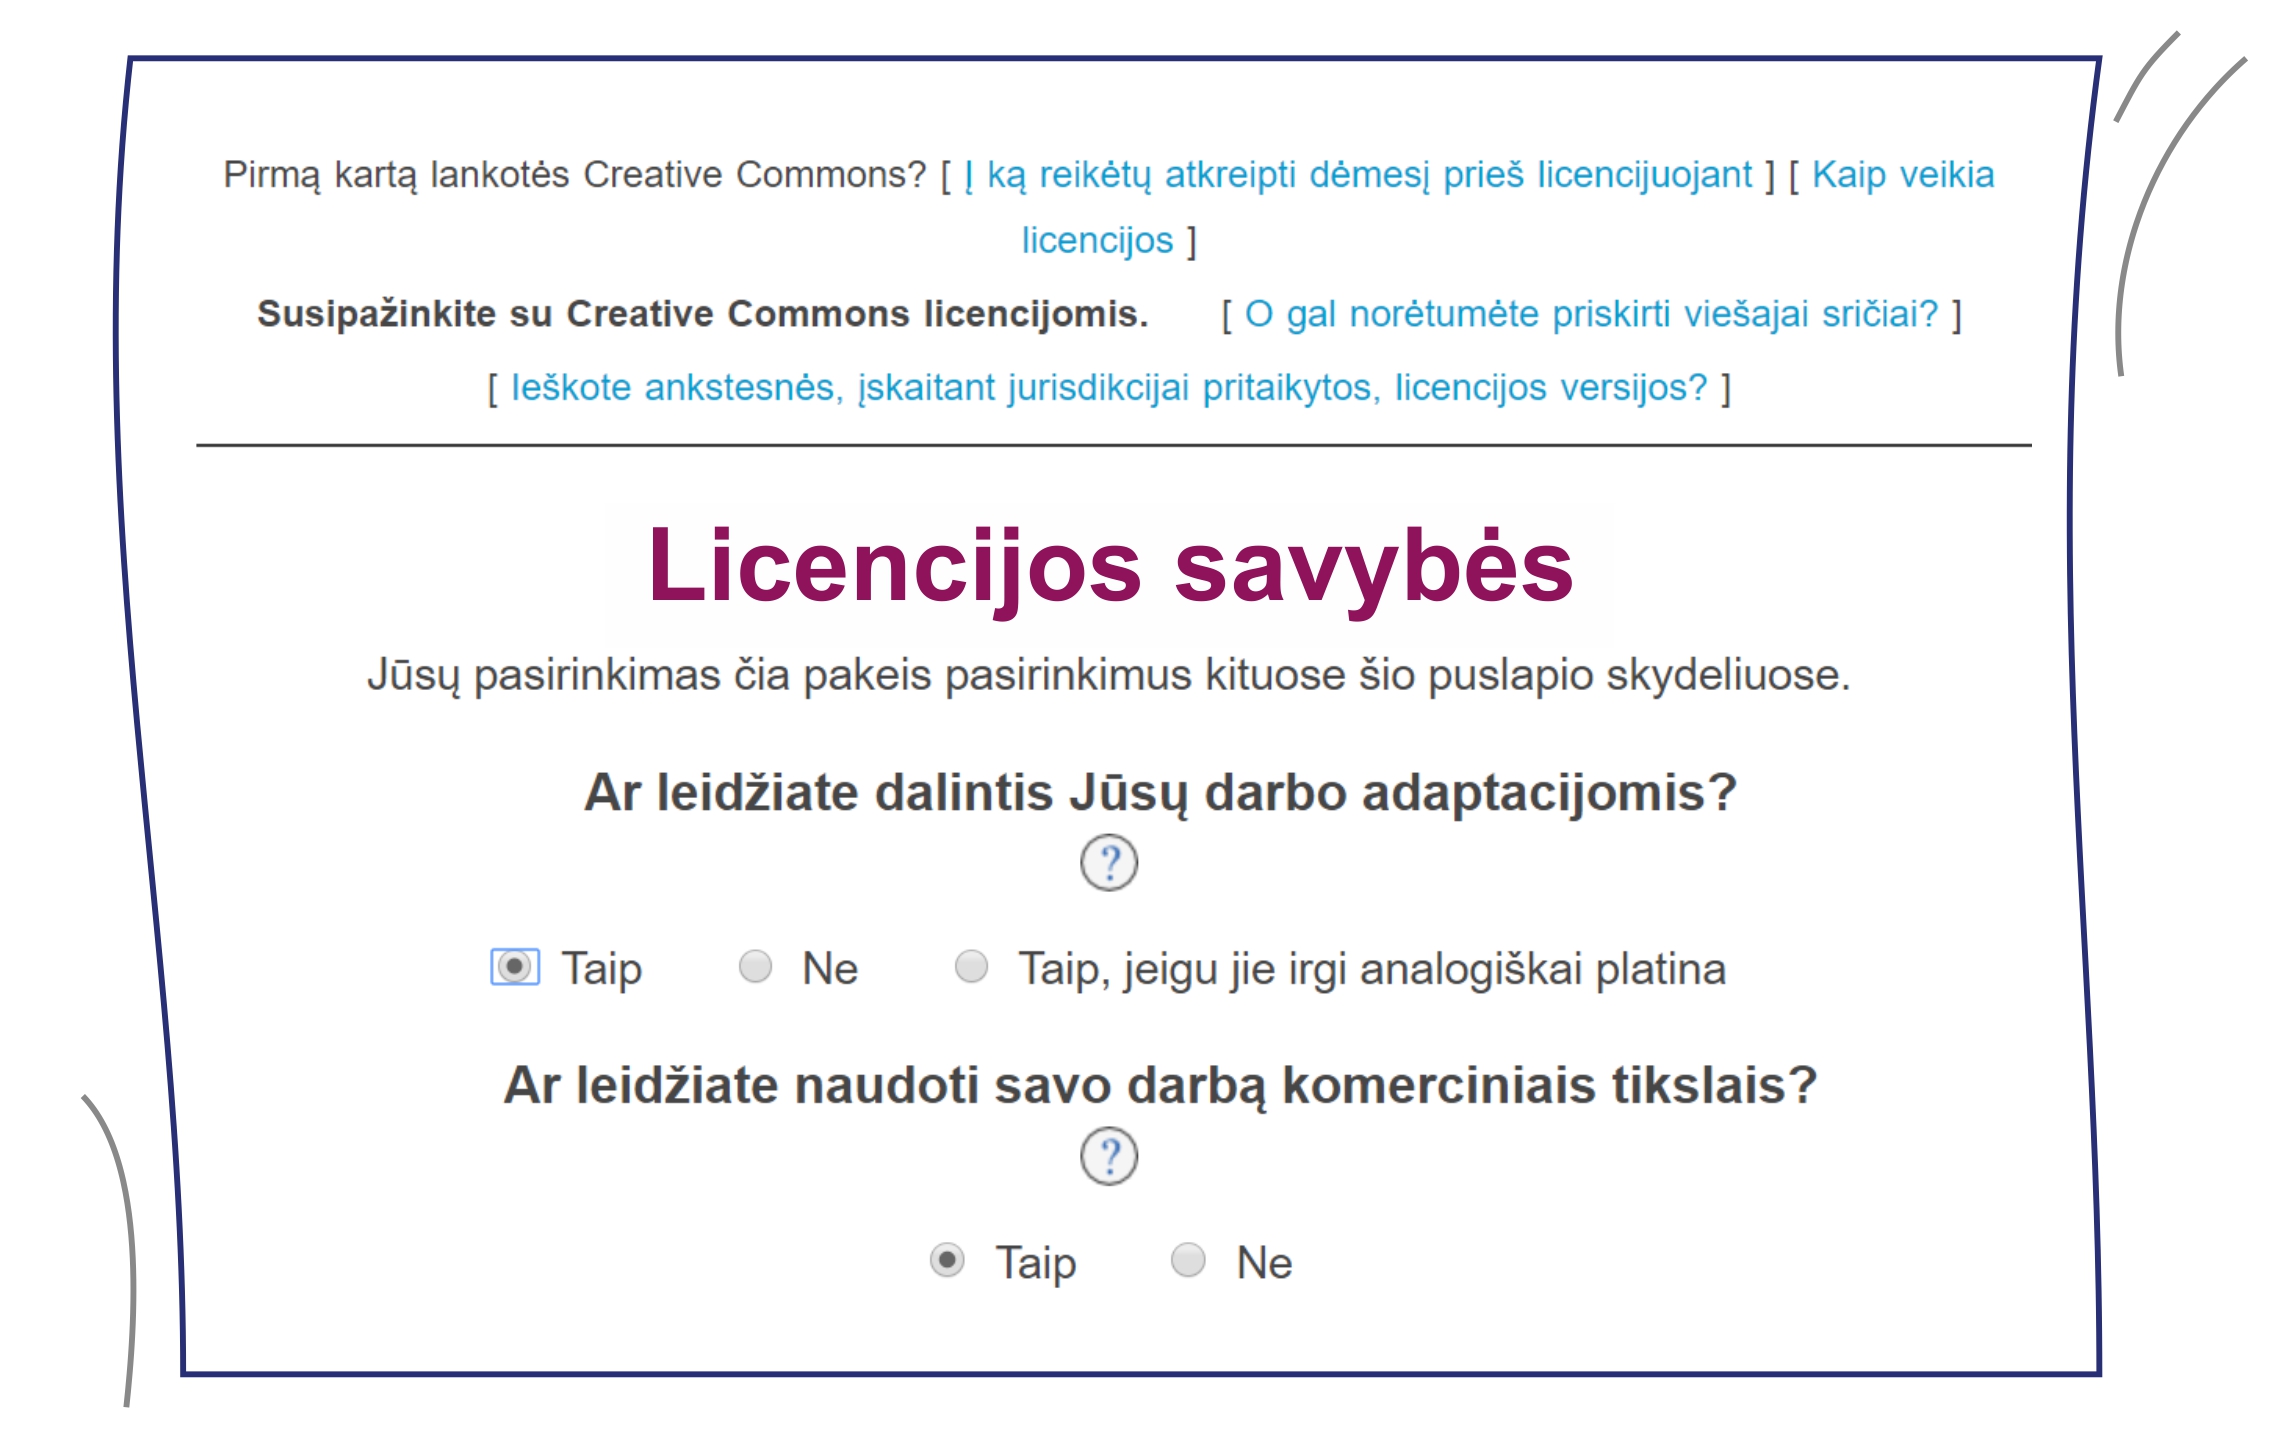Click 'Ar leidžiate dalintis Jūsų darbo adaptacijomis?' heading
Viewport: 2295px width, 1454px height.
1160,793
